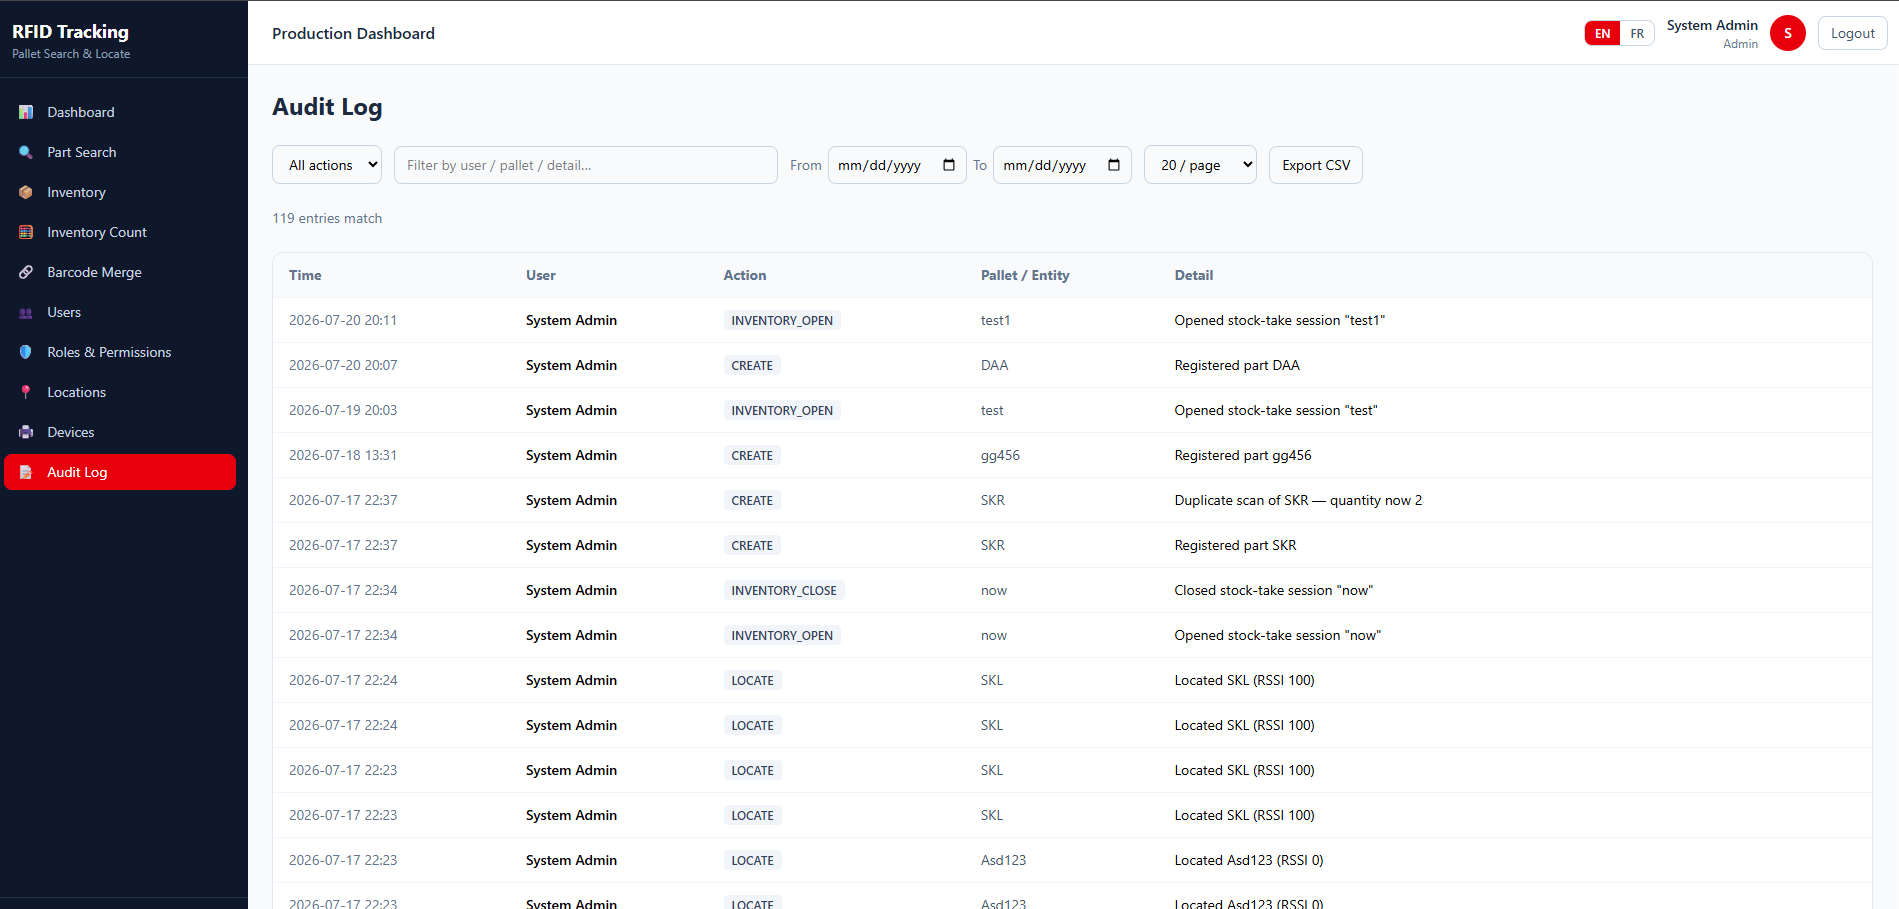Click the From date input field
This screenshot has width=1899, height=909.
click(x=897, y=165)
